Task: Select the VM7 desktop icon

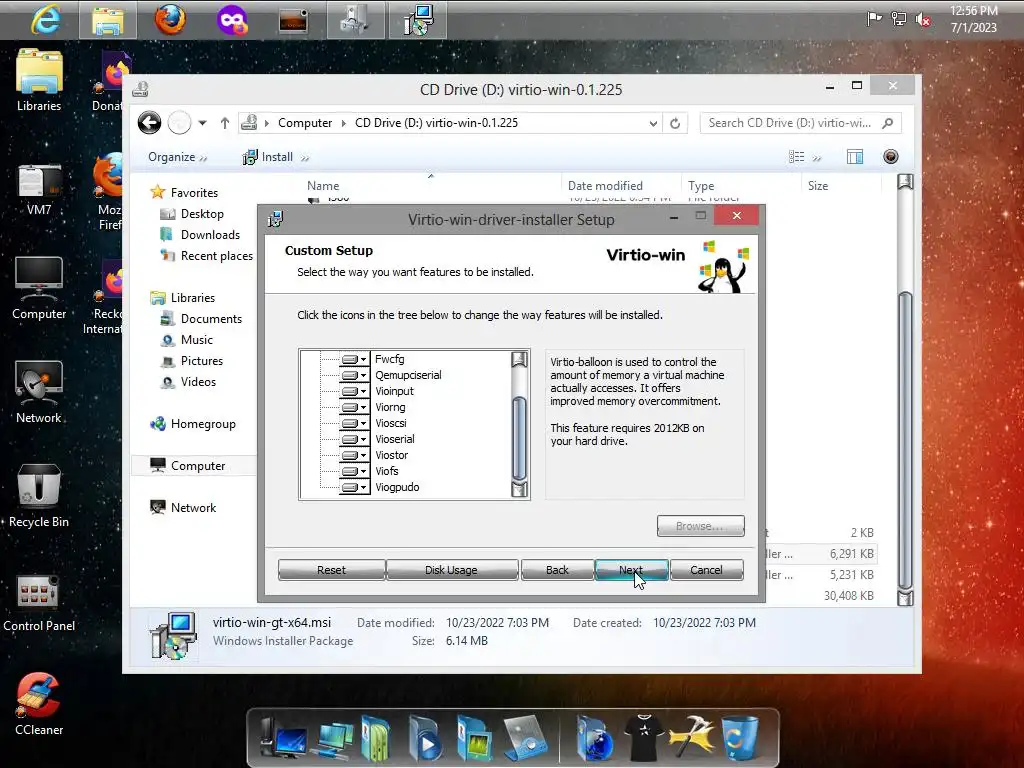Action: [39, 189]
